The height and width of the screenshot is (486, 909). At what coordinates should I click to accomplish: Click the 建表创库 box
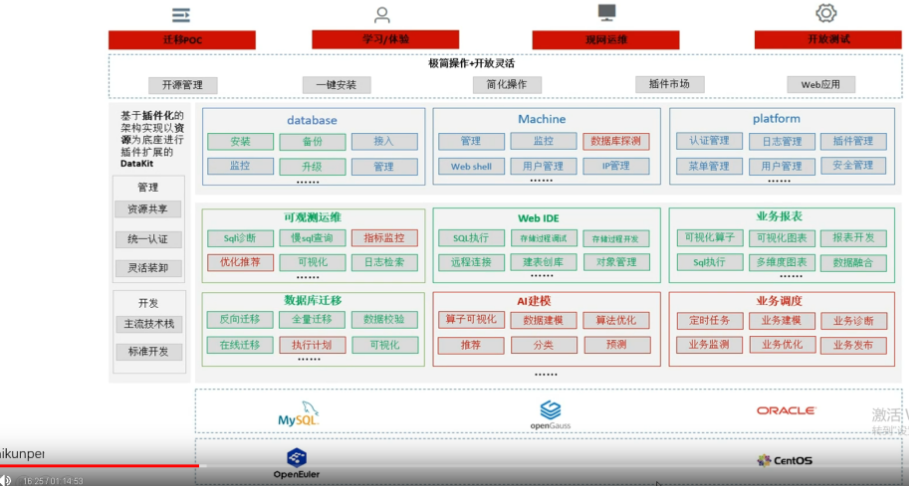click(544, 263)
